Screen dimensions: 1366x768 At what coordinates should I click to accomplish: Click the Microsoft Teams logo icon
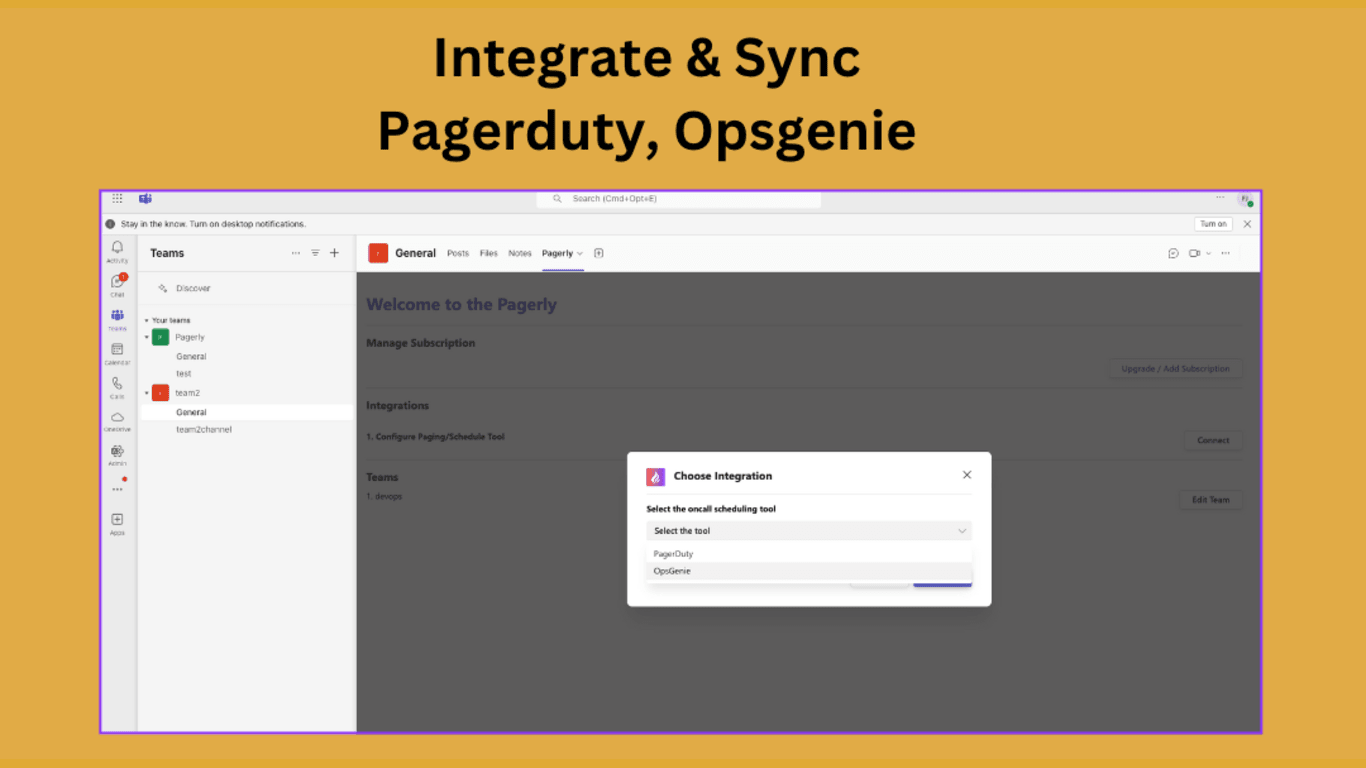(145, 199)
